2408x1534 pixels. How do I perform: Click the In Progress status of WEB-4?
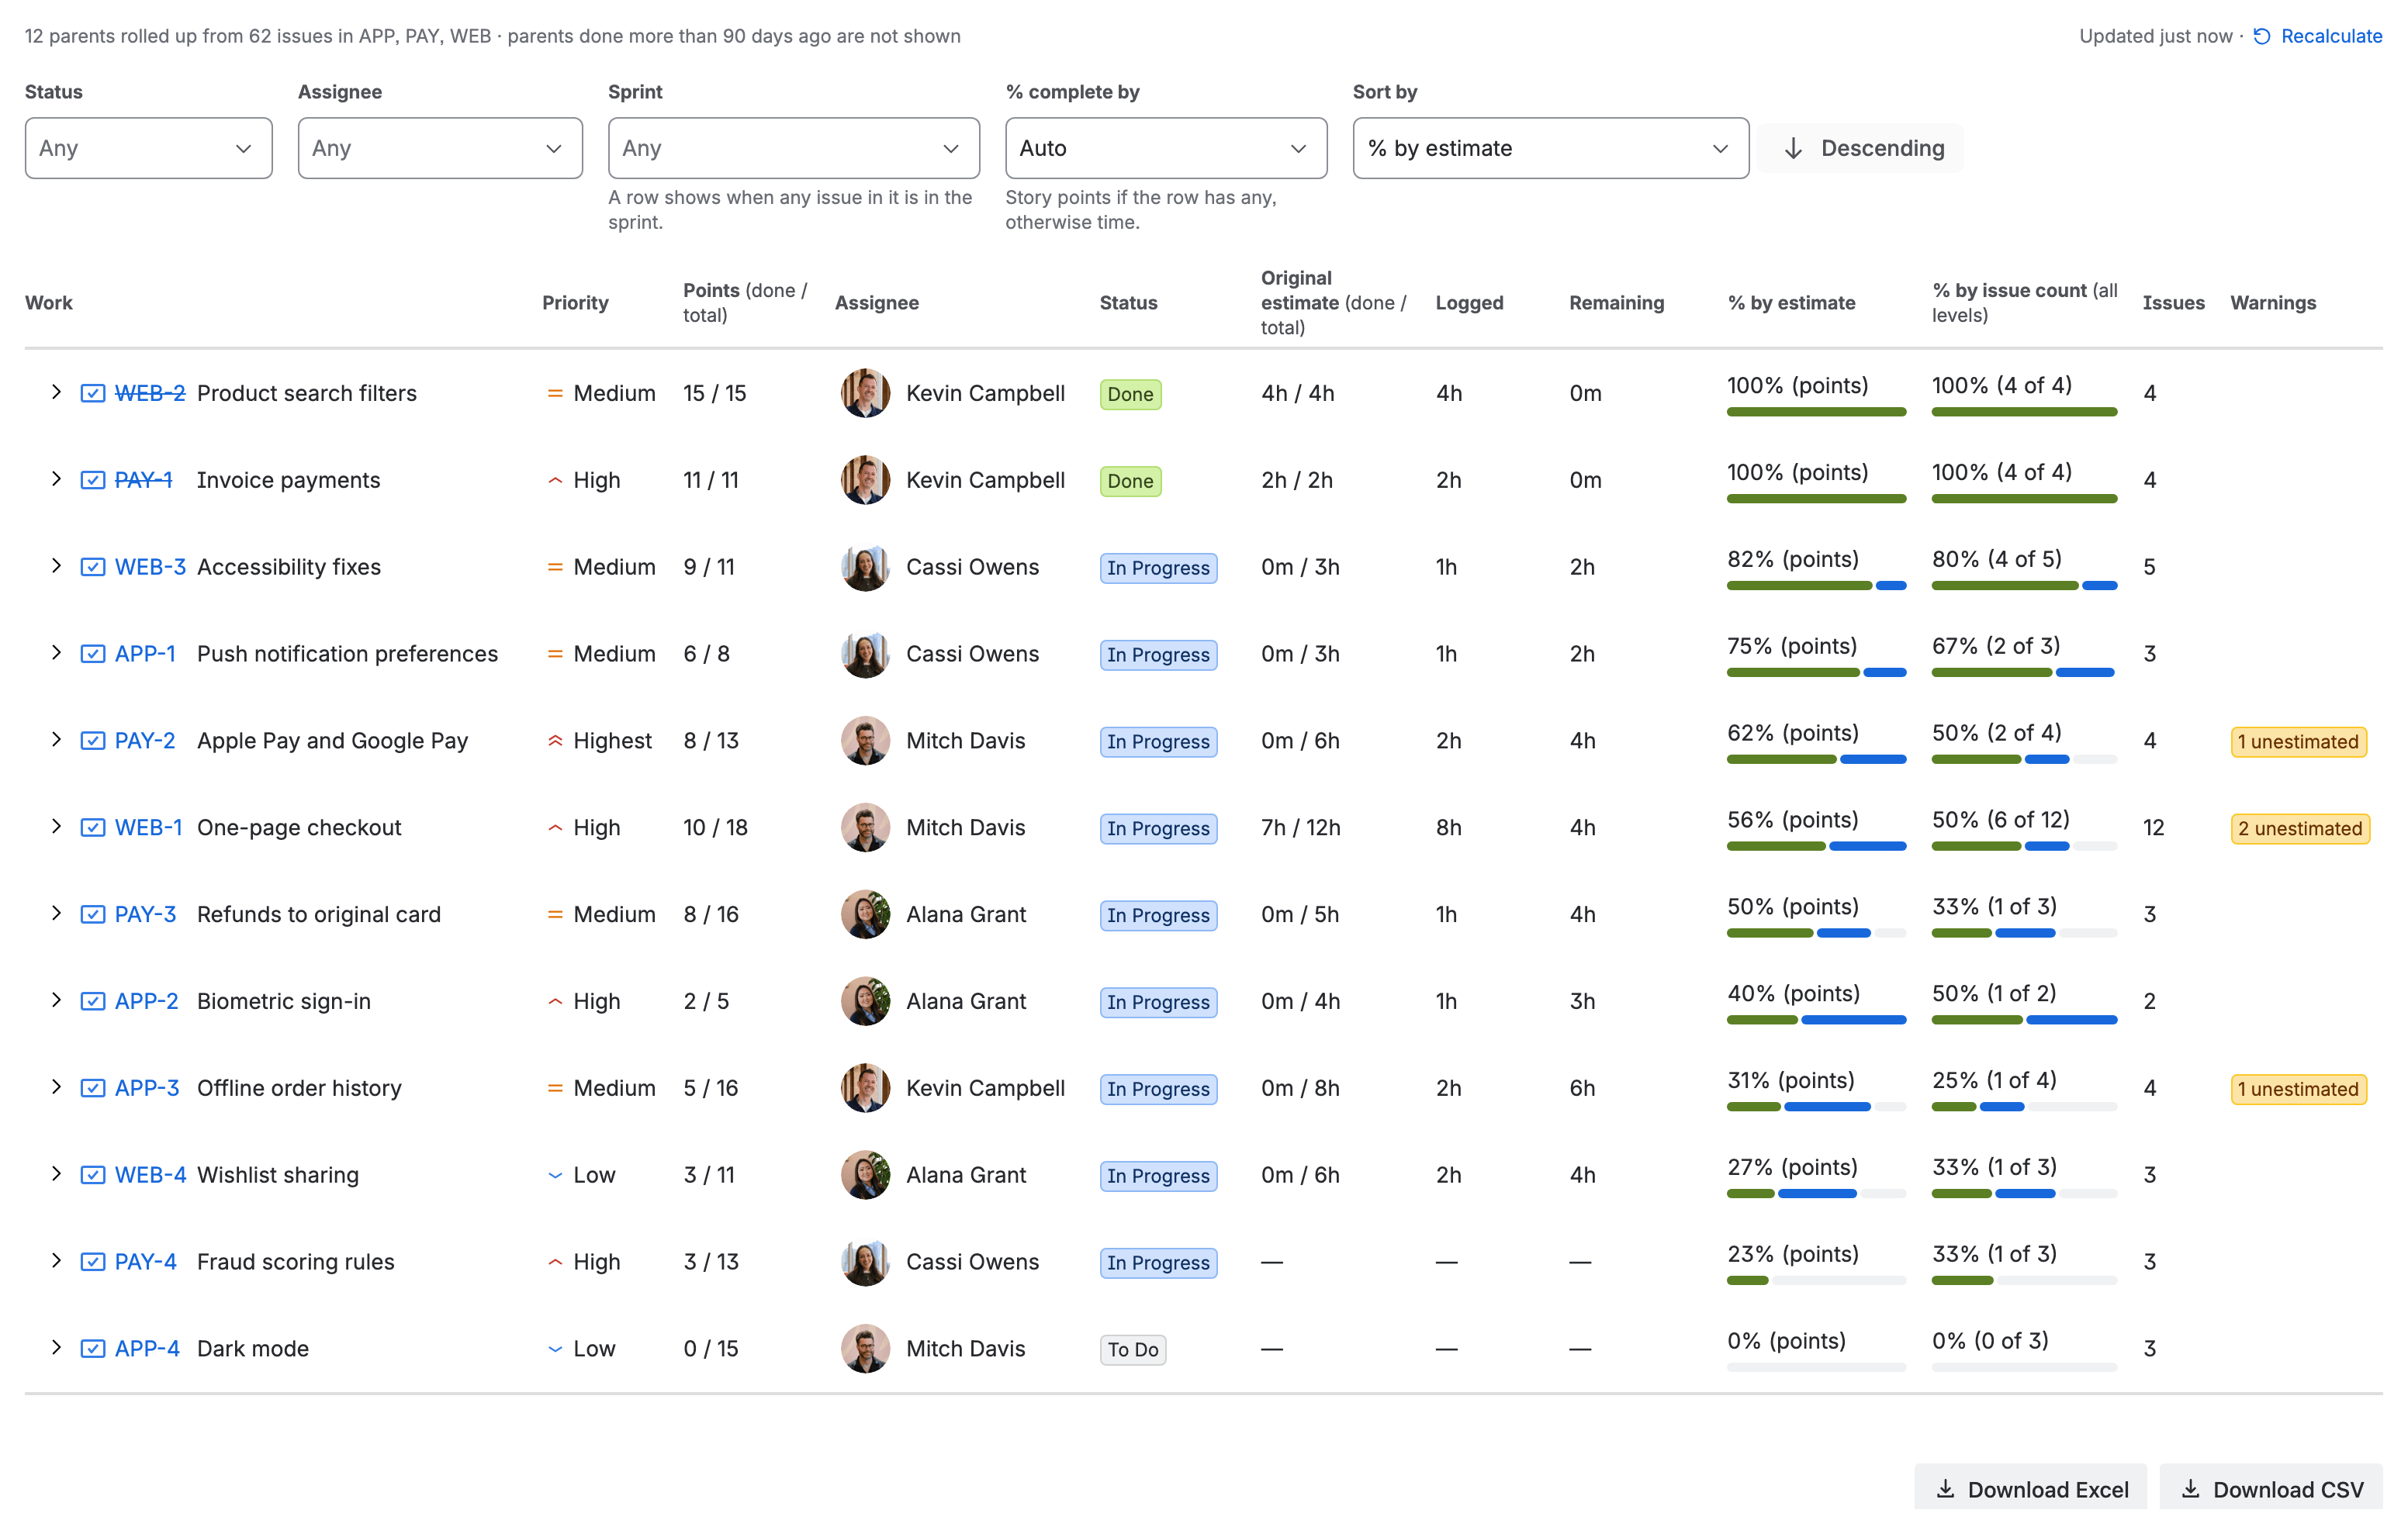tap(1158, 1176)
